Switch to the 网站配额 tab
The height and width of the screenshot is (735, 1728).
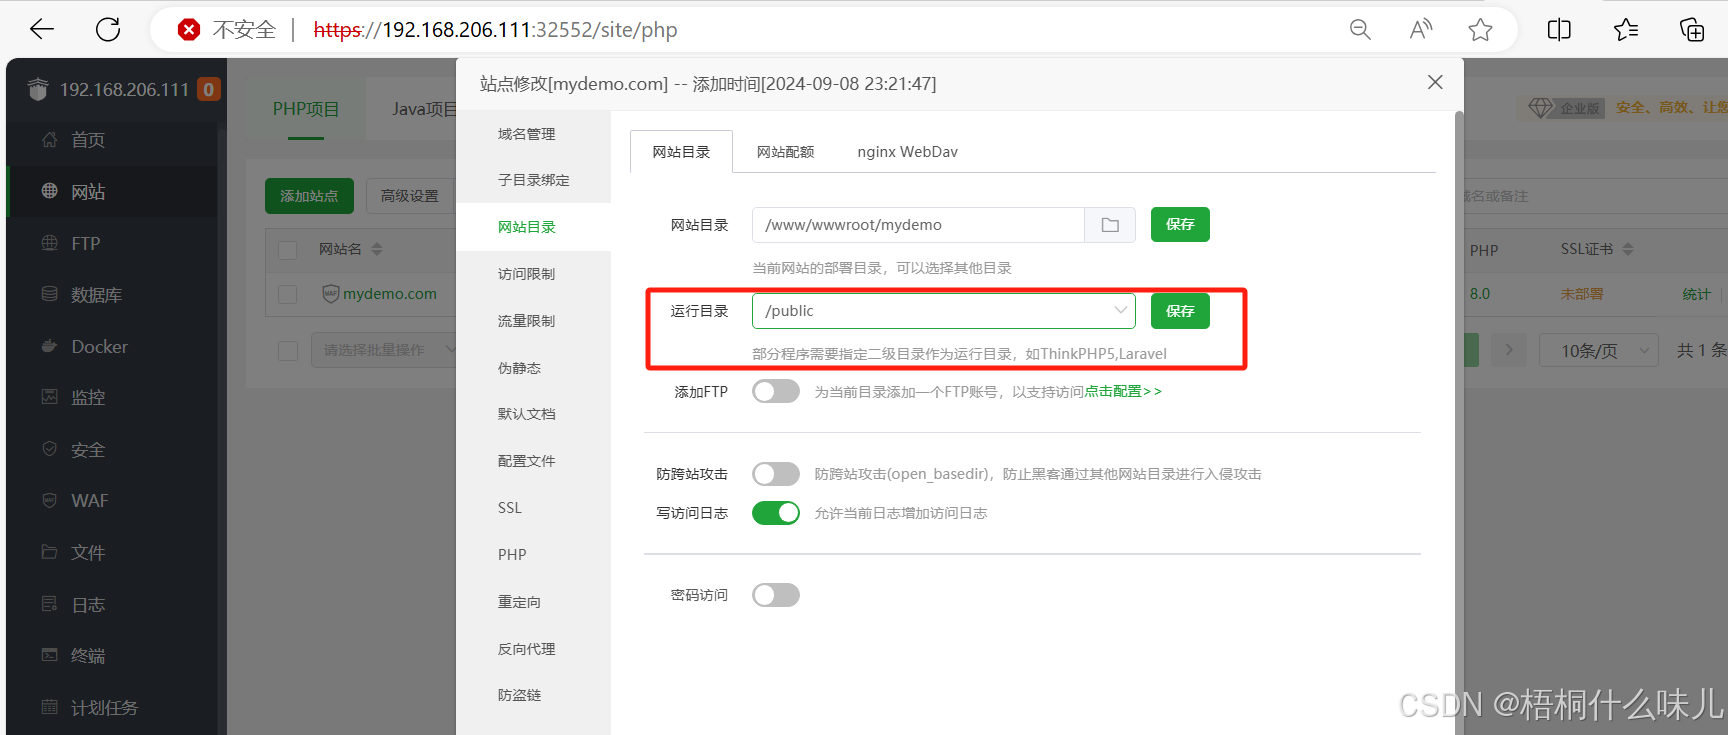(x=785, y=152)
